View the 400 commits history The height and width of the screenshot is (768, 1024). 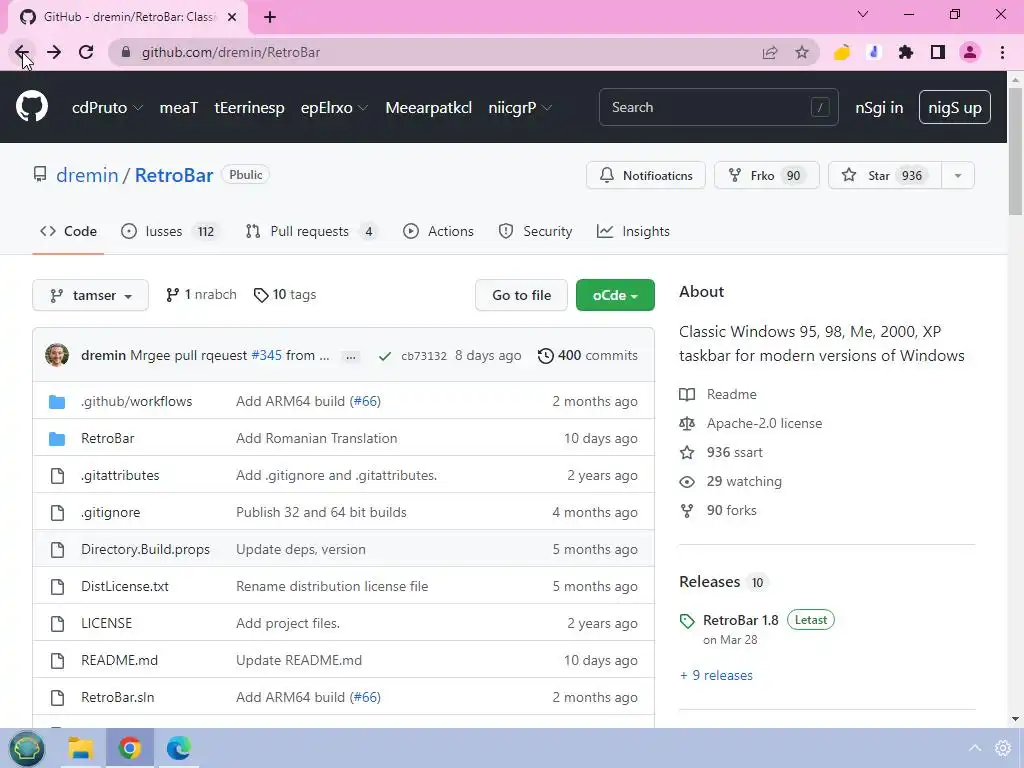[x=588, y=355]
